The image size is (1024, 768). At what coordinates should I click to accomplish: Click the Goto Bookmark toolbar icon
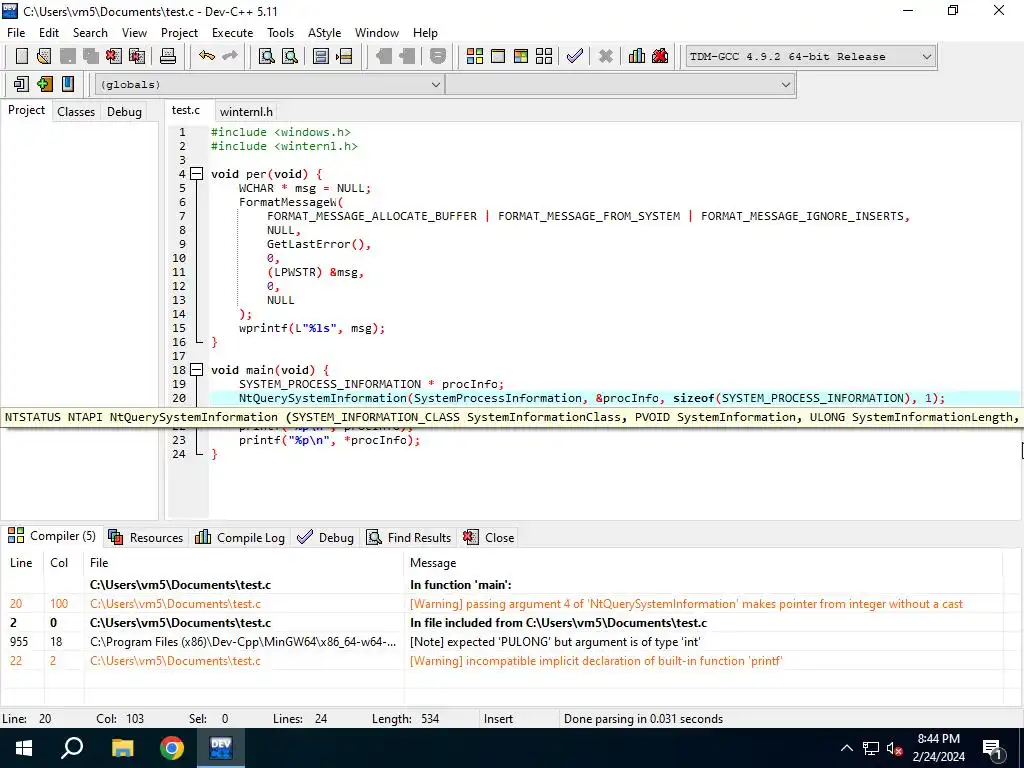point(67,84)
